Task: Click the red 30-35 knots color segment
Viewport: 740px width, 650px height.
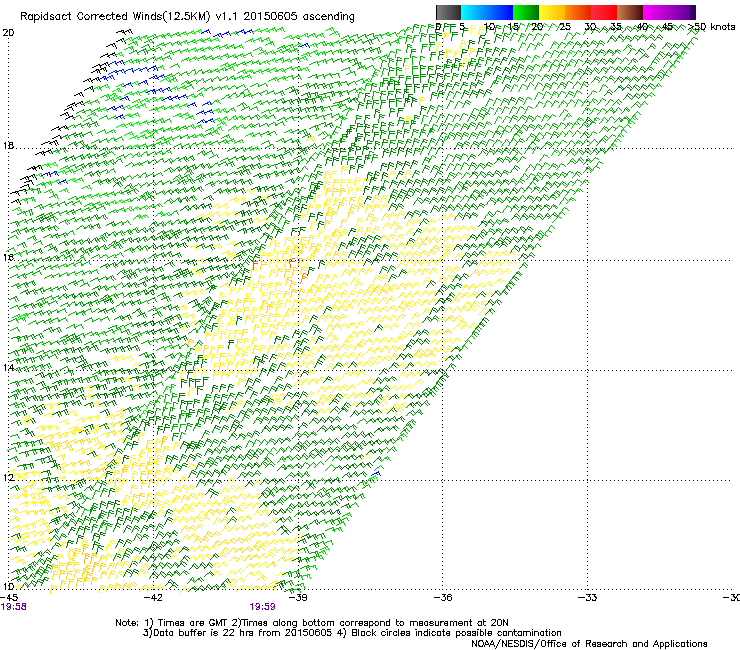Action: 604,12
